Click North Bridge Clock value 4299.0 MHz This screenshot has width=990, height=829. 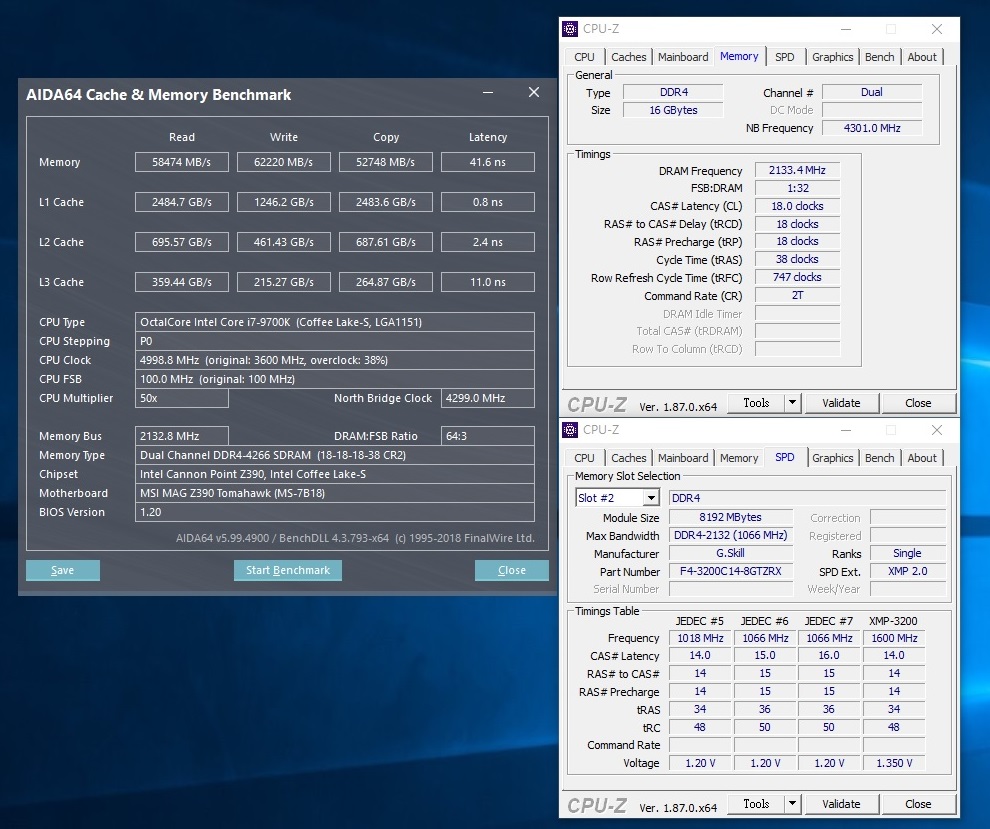pos(487,398)
